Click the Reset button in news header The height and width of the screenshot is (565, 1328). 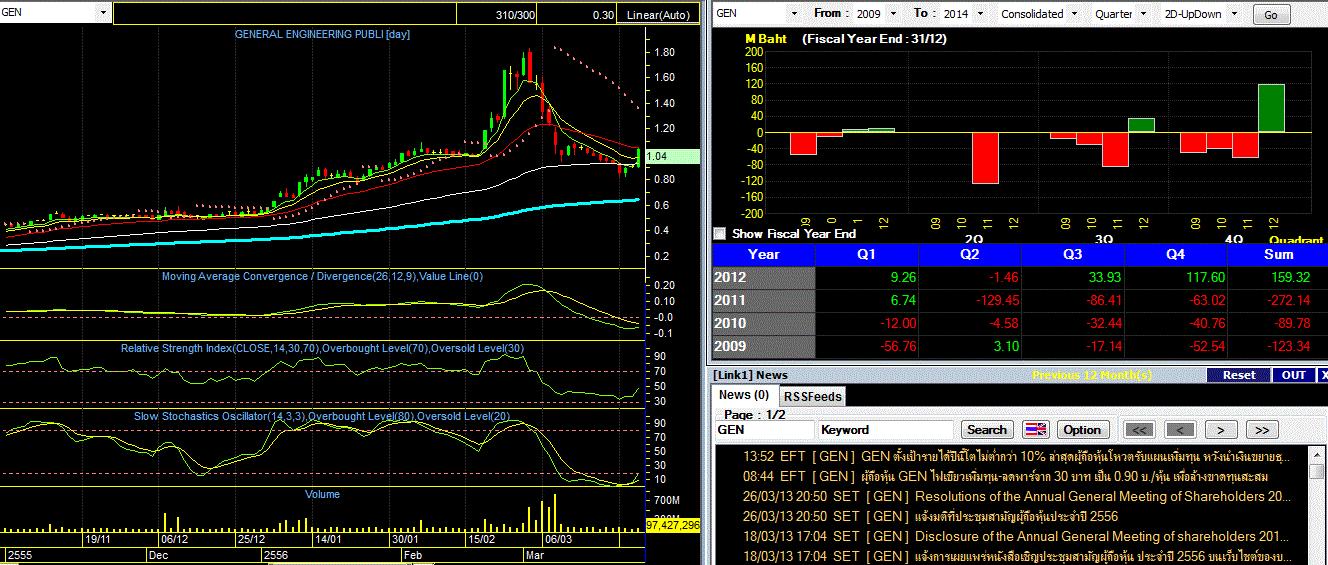(x=1238, y=375)
